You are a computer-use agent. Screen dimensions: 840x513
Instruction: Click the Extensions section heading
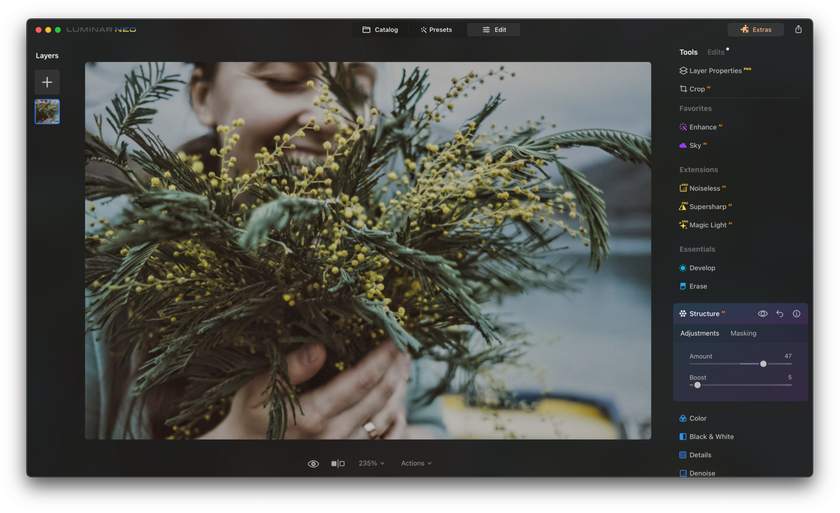click(x=699, y=169)
